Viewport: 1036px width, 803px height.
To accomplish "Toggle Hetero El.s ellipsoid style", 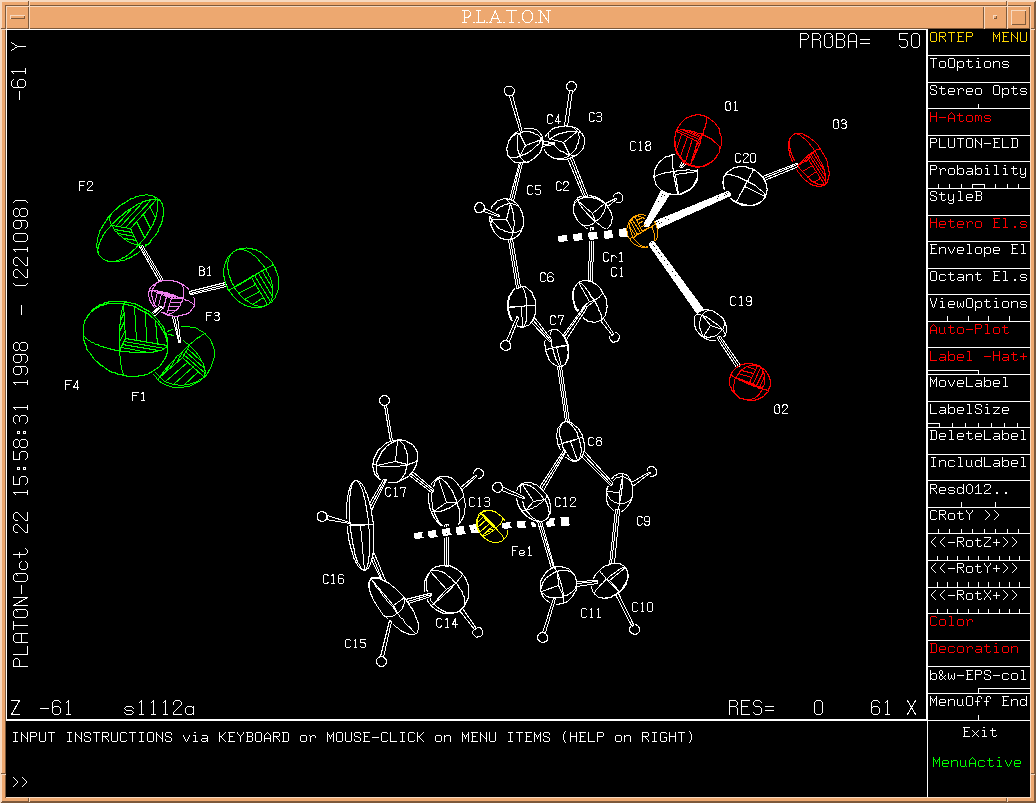I will [977, 223].
